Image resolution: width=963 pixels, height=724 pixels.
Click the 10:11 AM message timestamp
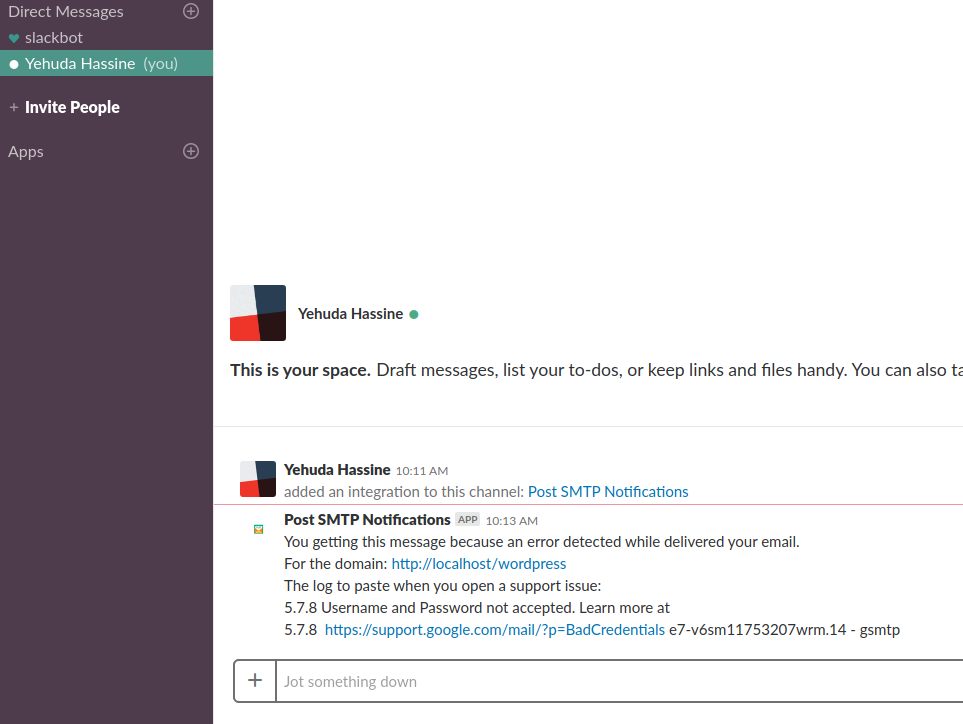(422, 471)
